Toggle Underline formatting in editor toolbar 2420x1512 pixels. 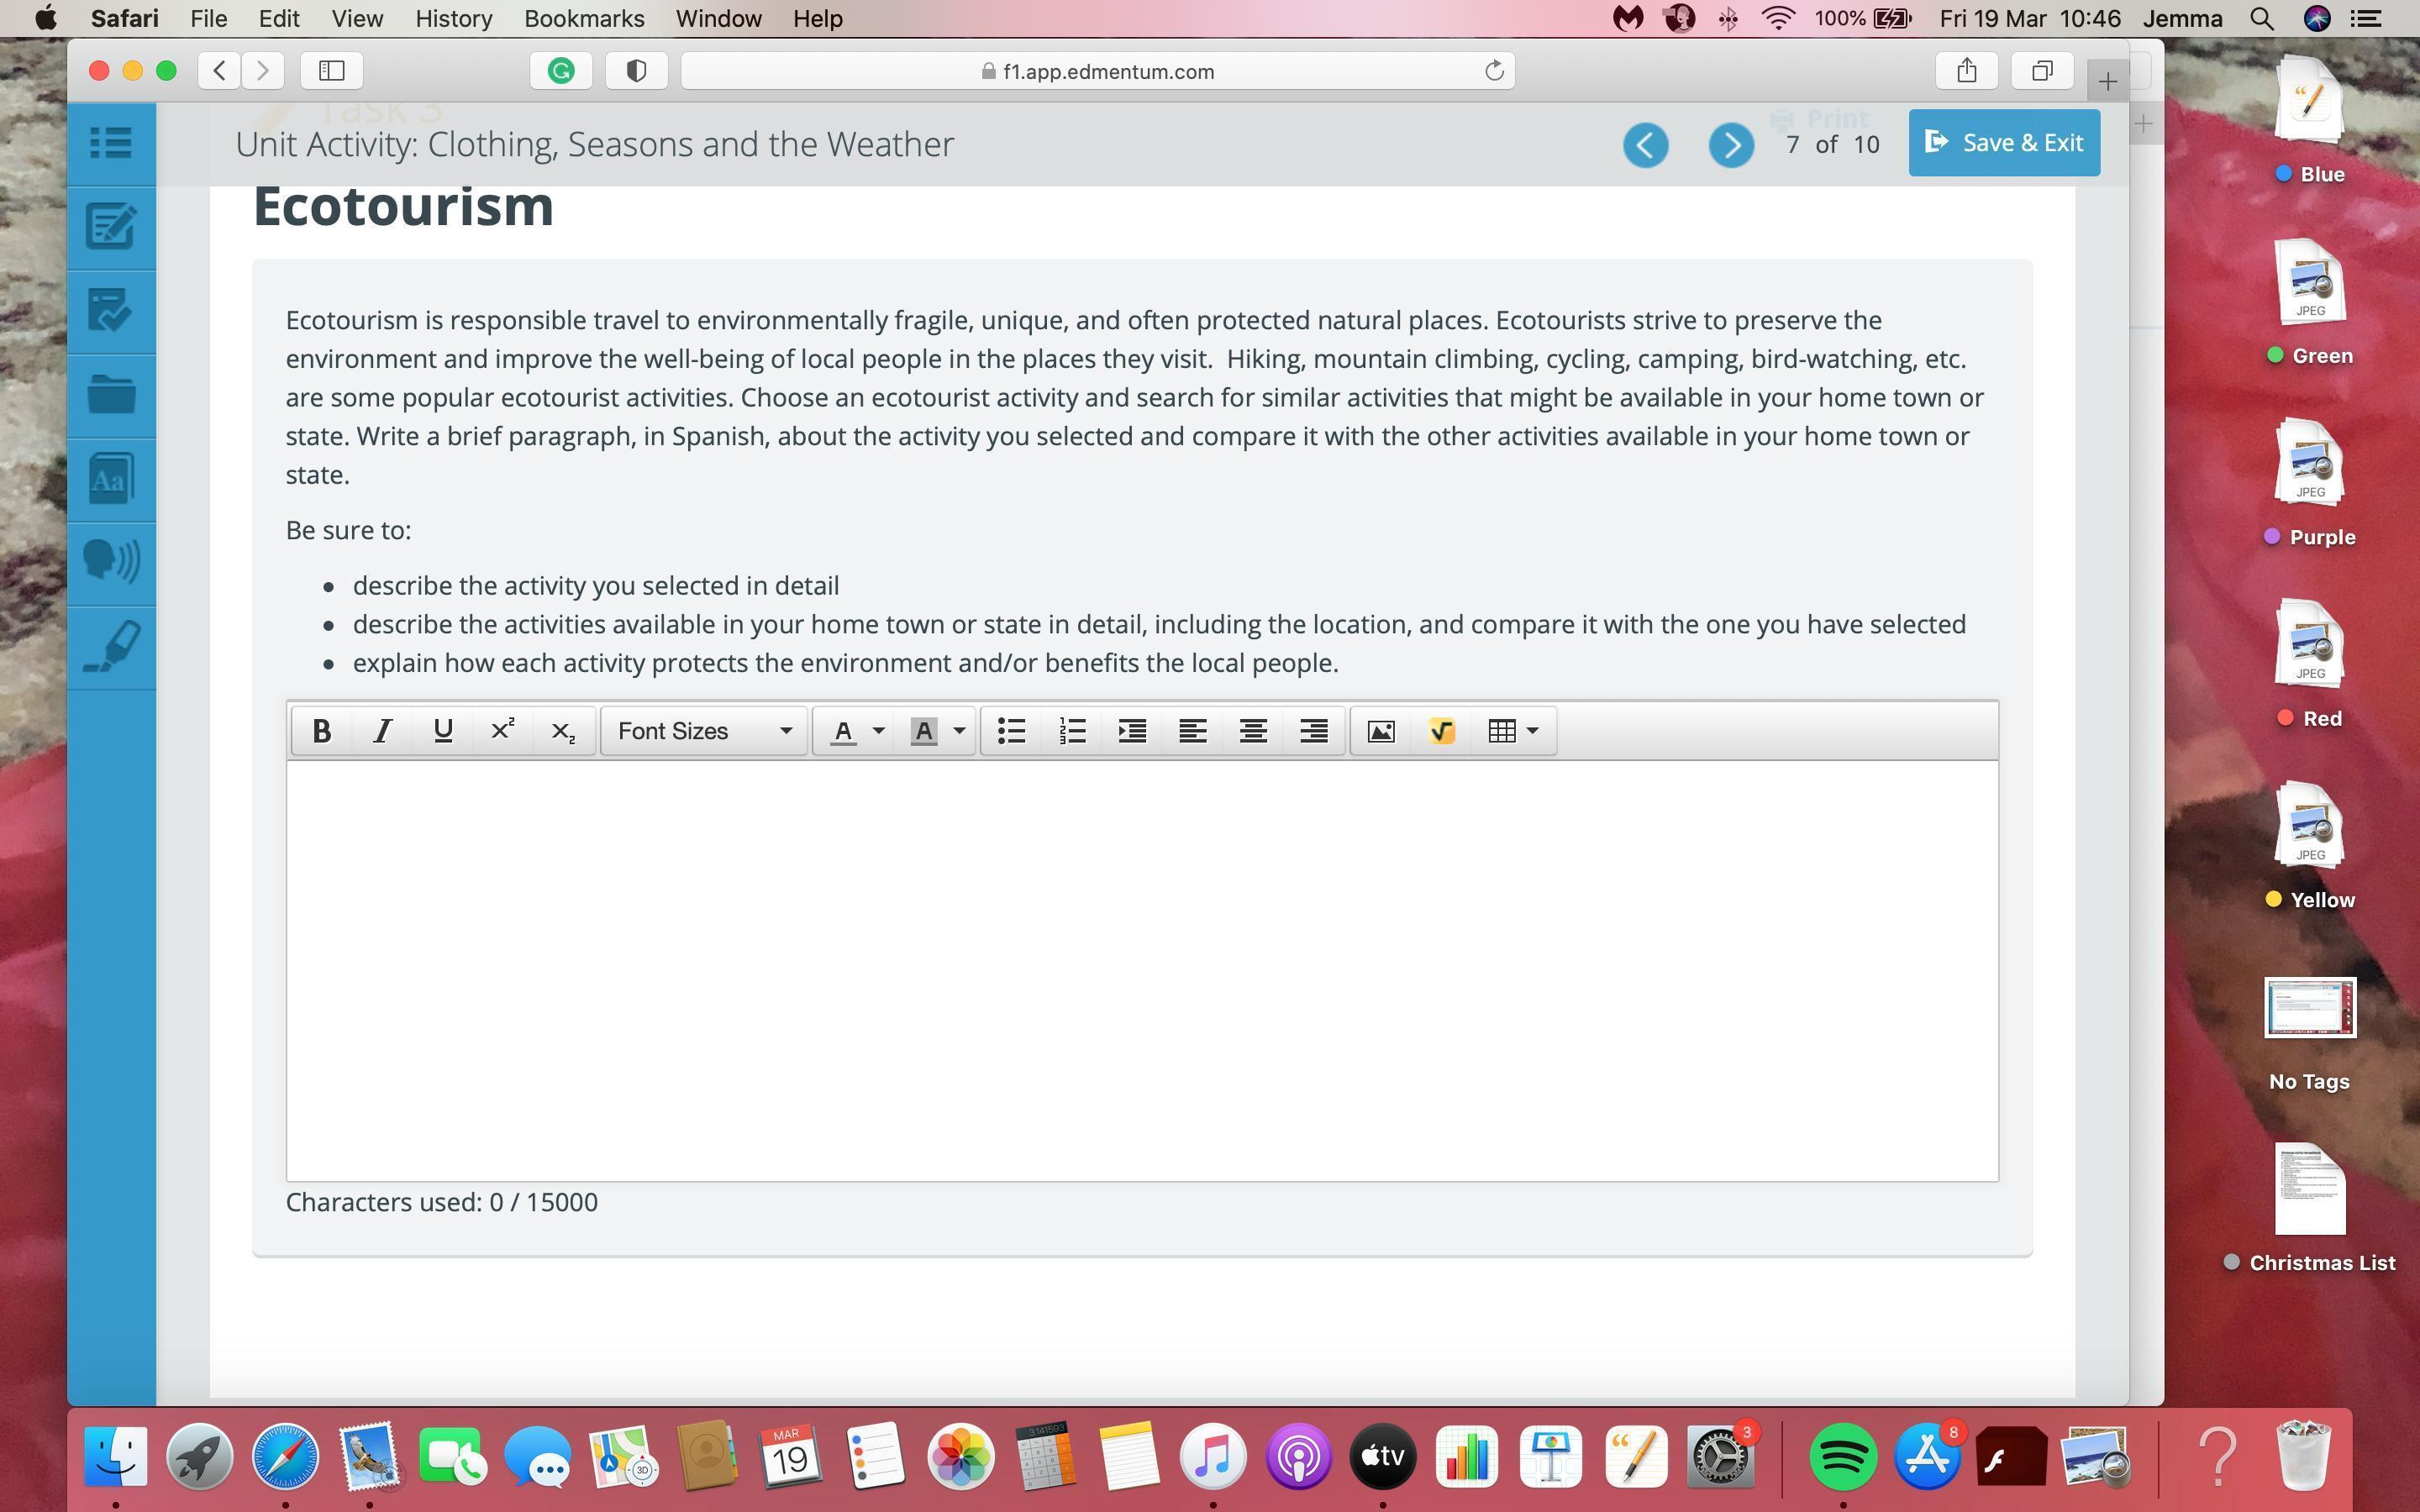tap(443, 731)
